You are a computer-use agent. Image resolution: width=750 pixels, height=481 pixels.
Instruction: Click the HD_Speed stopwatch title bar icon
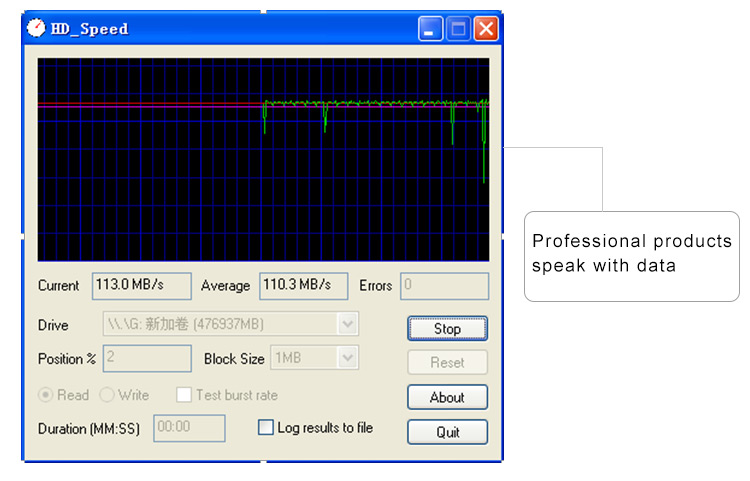[36, 28]
